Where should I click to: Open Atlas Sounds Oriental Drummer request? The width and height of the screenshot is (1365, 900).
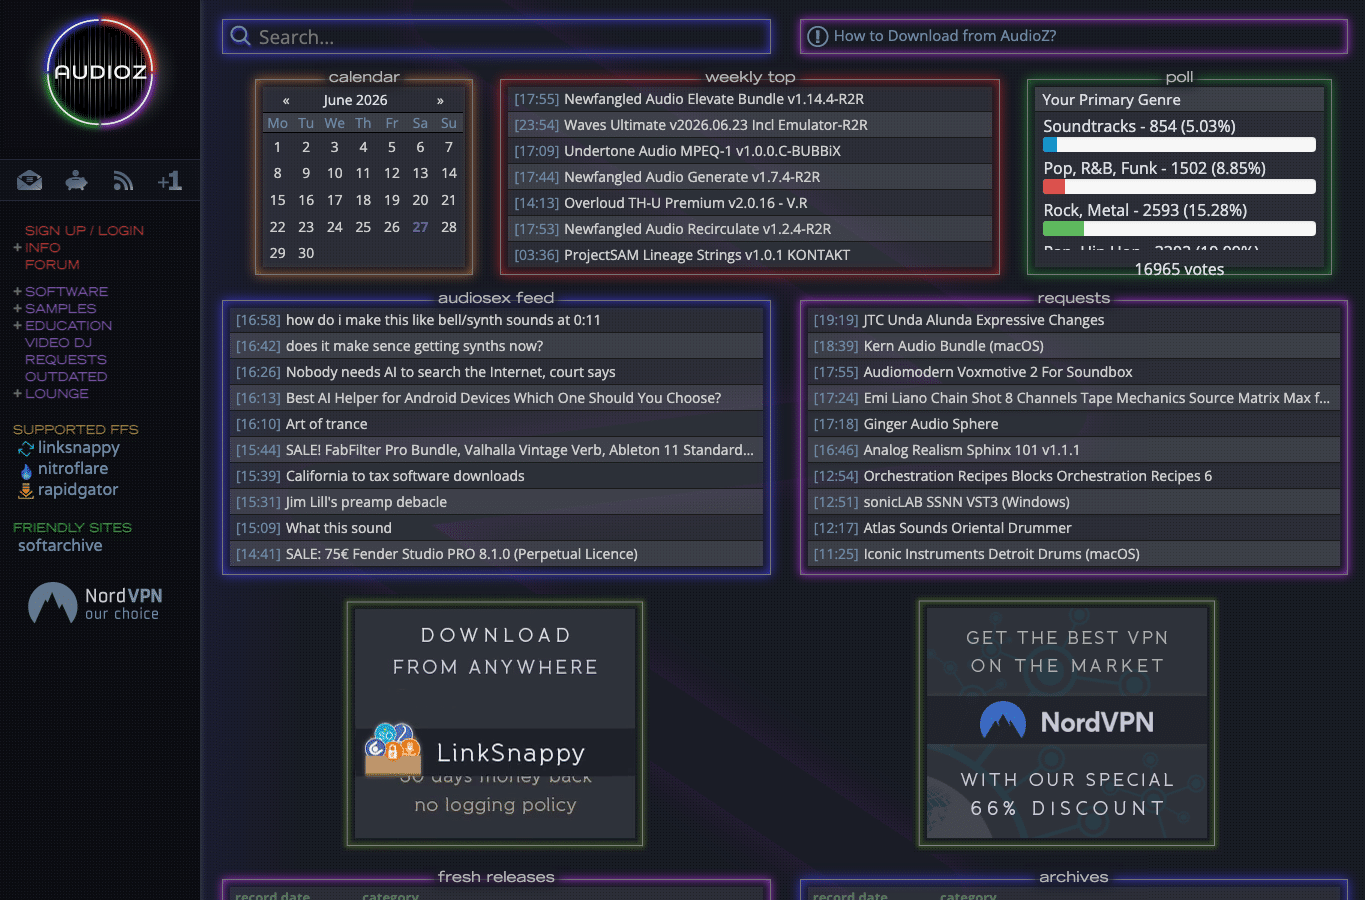[967, 528]
